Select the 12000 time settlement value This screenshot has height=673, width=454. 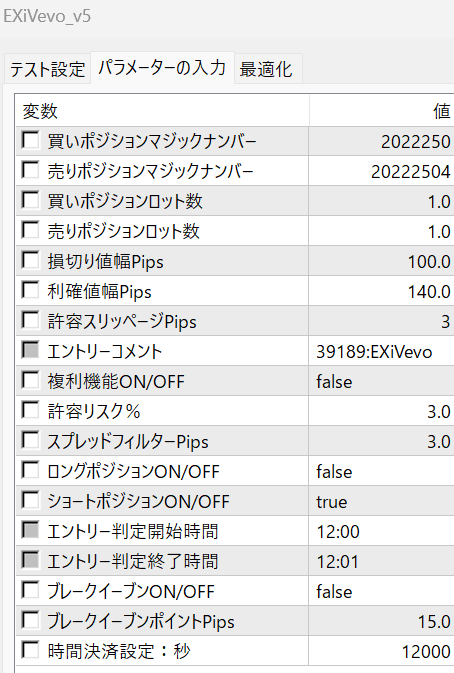[x=381, y=651]
